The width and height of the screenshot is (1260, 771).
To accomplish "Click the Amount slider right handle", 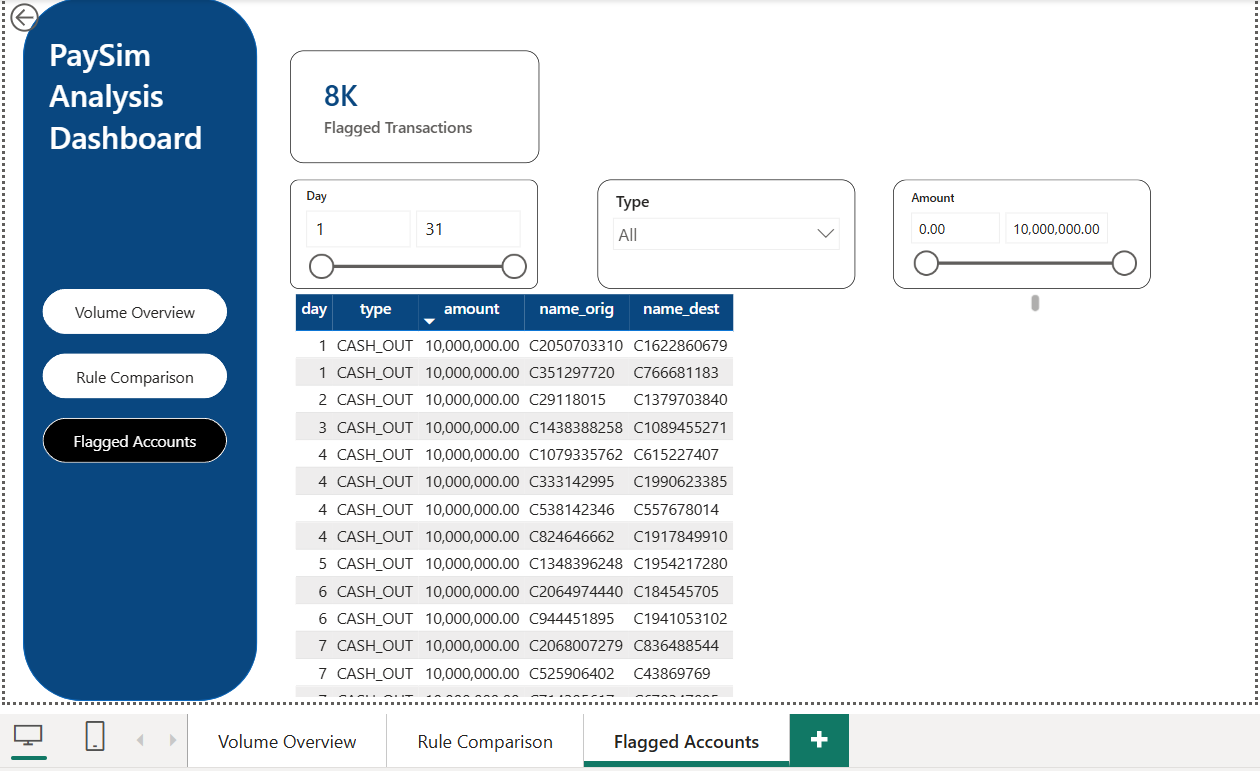I will 1124,263.
